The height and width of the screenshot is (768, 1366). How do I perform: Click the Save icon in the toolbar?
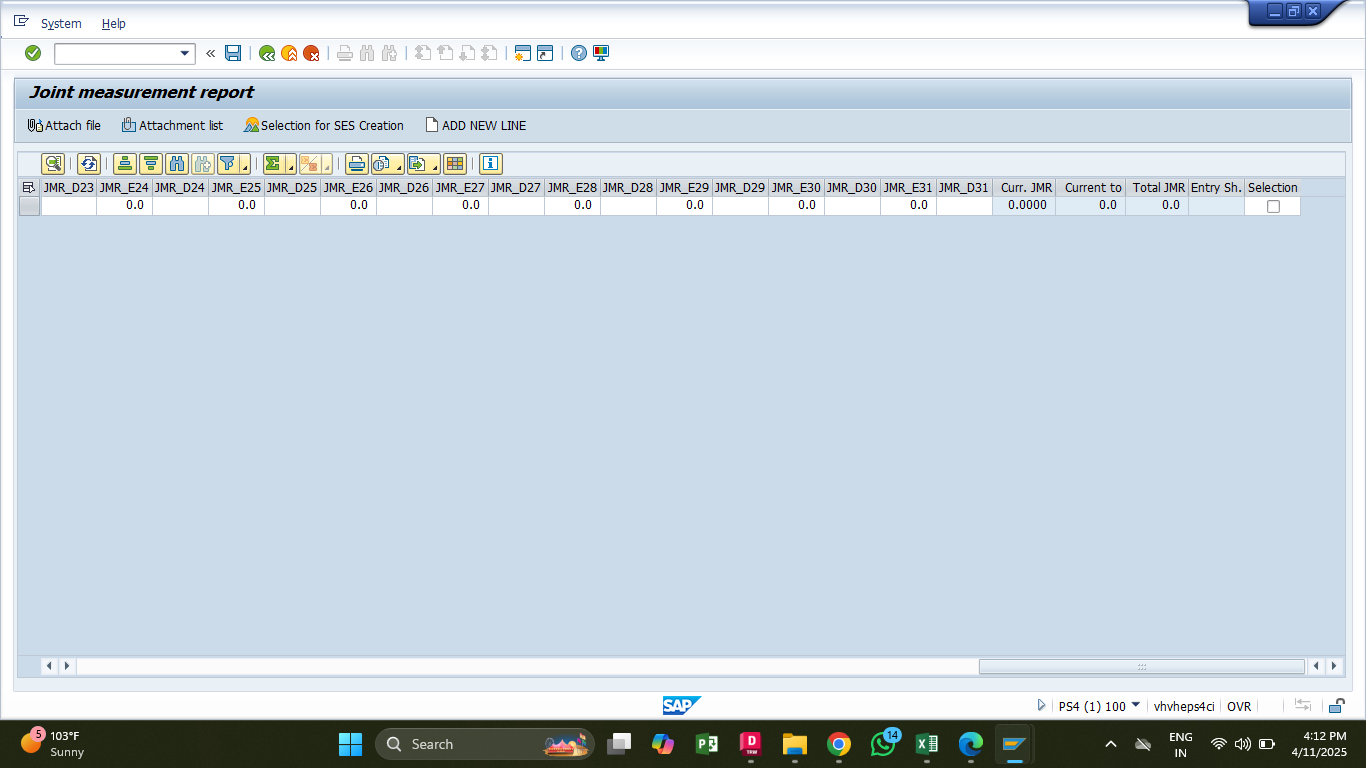[x=233, y=53]
